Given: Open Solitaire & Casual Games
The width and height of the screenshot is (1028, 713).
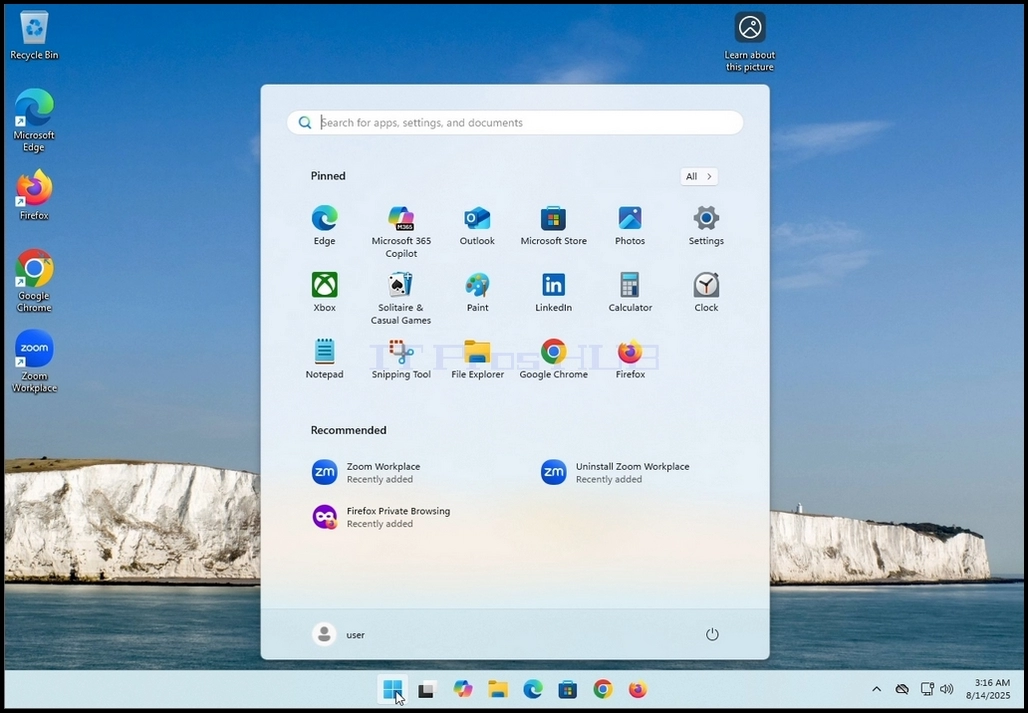Looking at the screenshot, I should click(401, 298).
